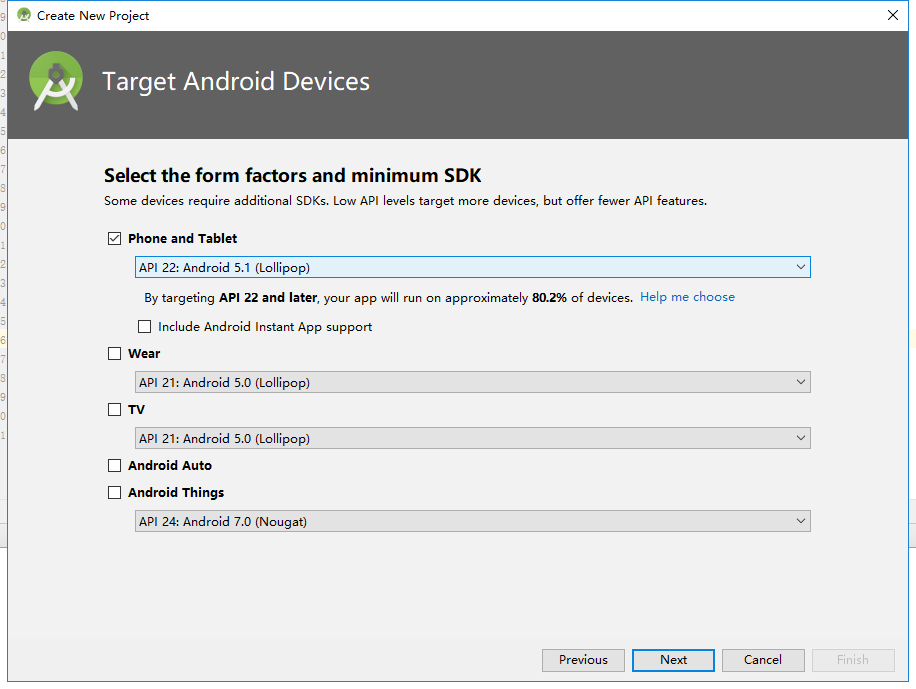Image resolution: width=916 pixels, height=689 pixels.
Task: Click the Wear label text
Action: (144, 354)
